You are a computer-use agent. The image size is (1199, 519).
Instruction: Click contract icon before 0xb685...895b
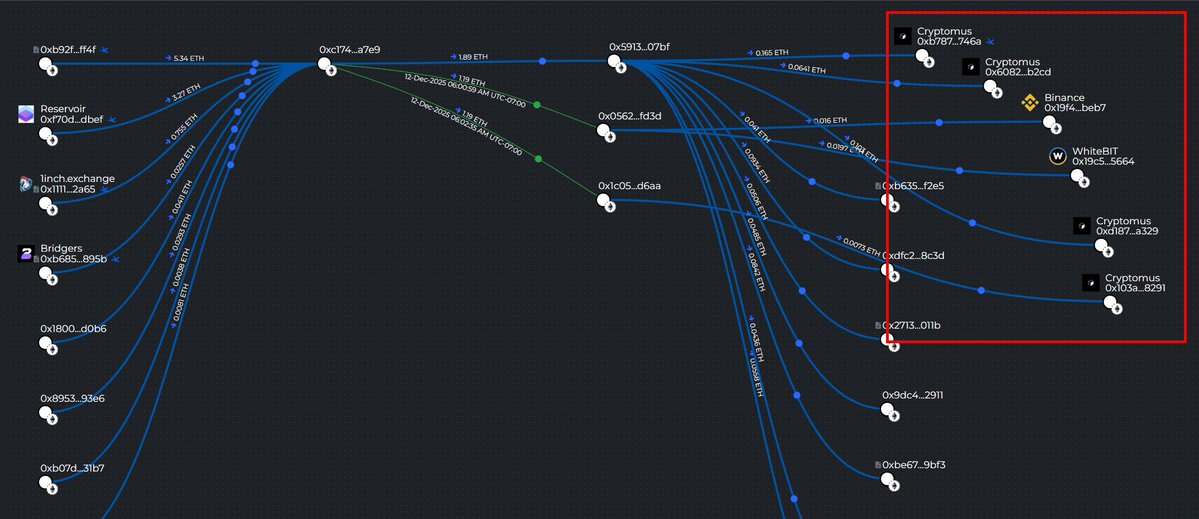[36, 259]
